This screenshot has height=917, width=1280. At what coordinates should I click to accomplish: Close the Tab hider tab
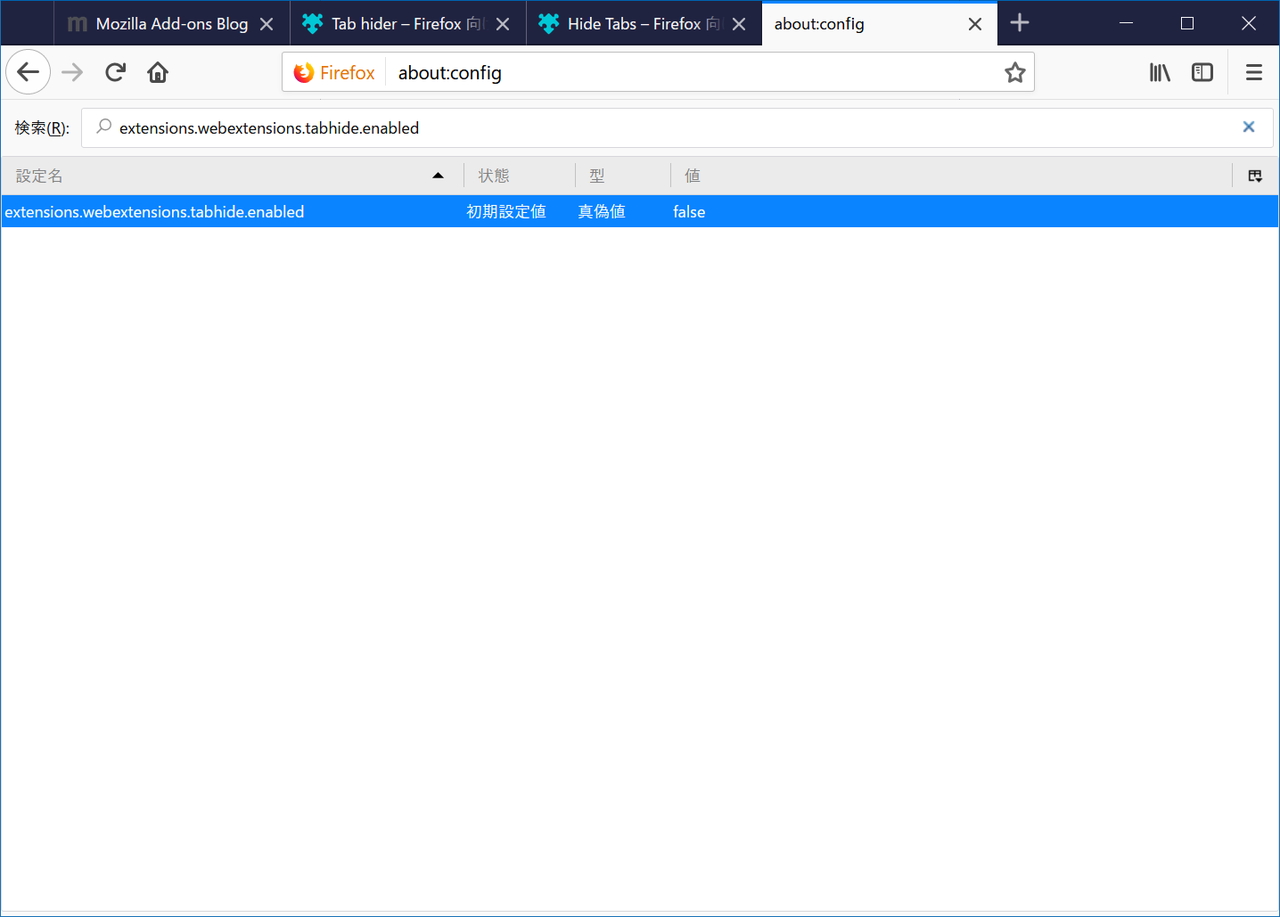click(502, 22)
